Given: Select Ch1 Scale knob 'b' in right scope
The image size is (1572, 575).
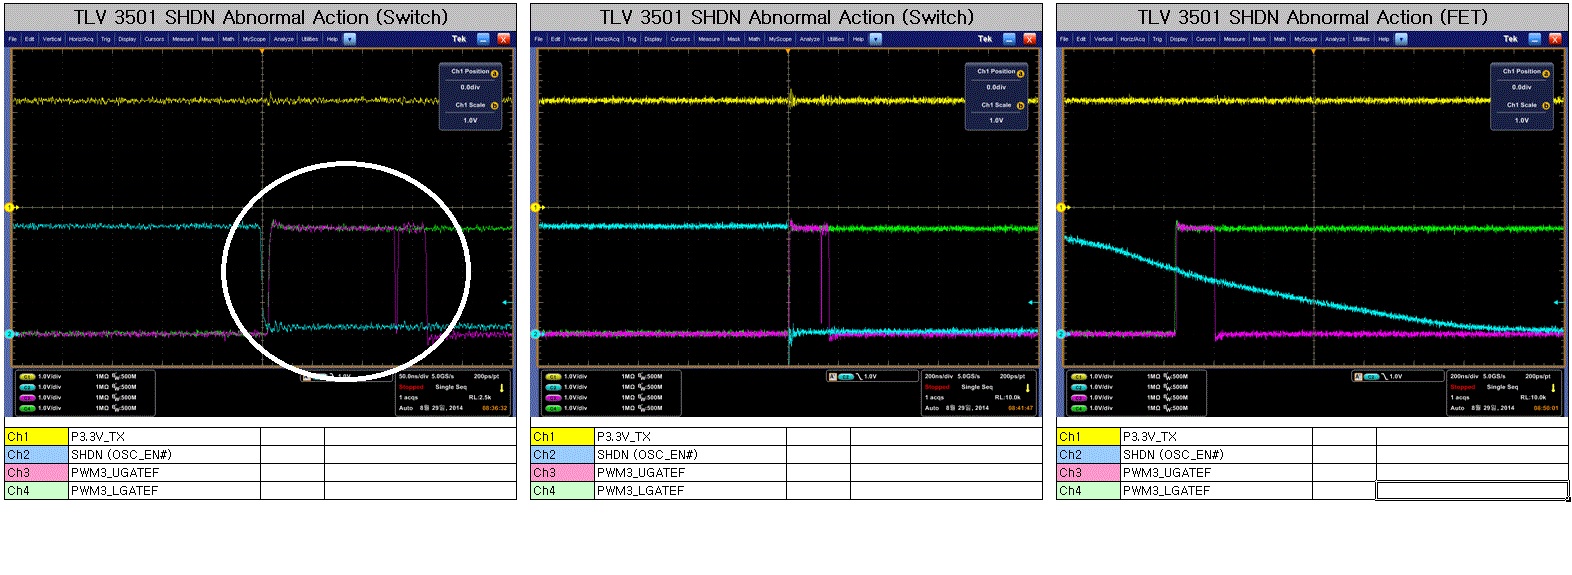Looking at the screenshot, I should click(1546, 106).
